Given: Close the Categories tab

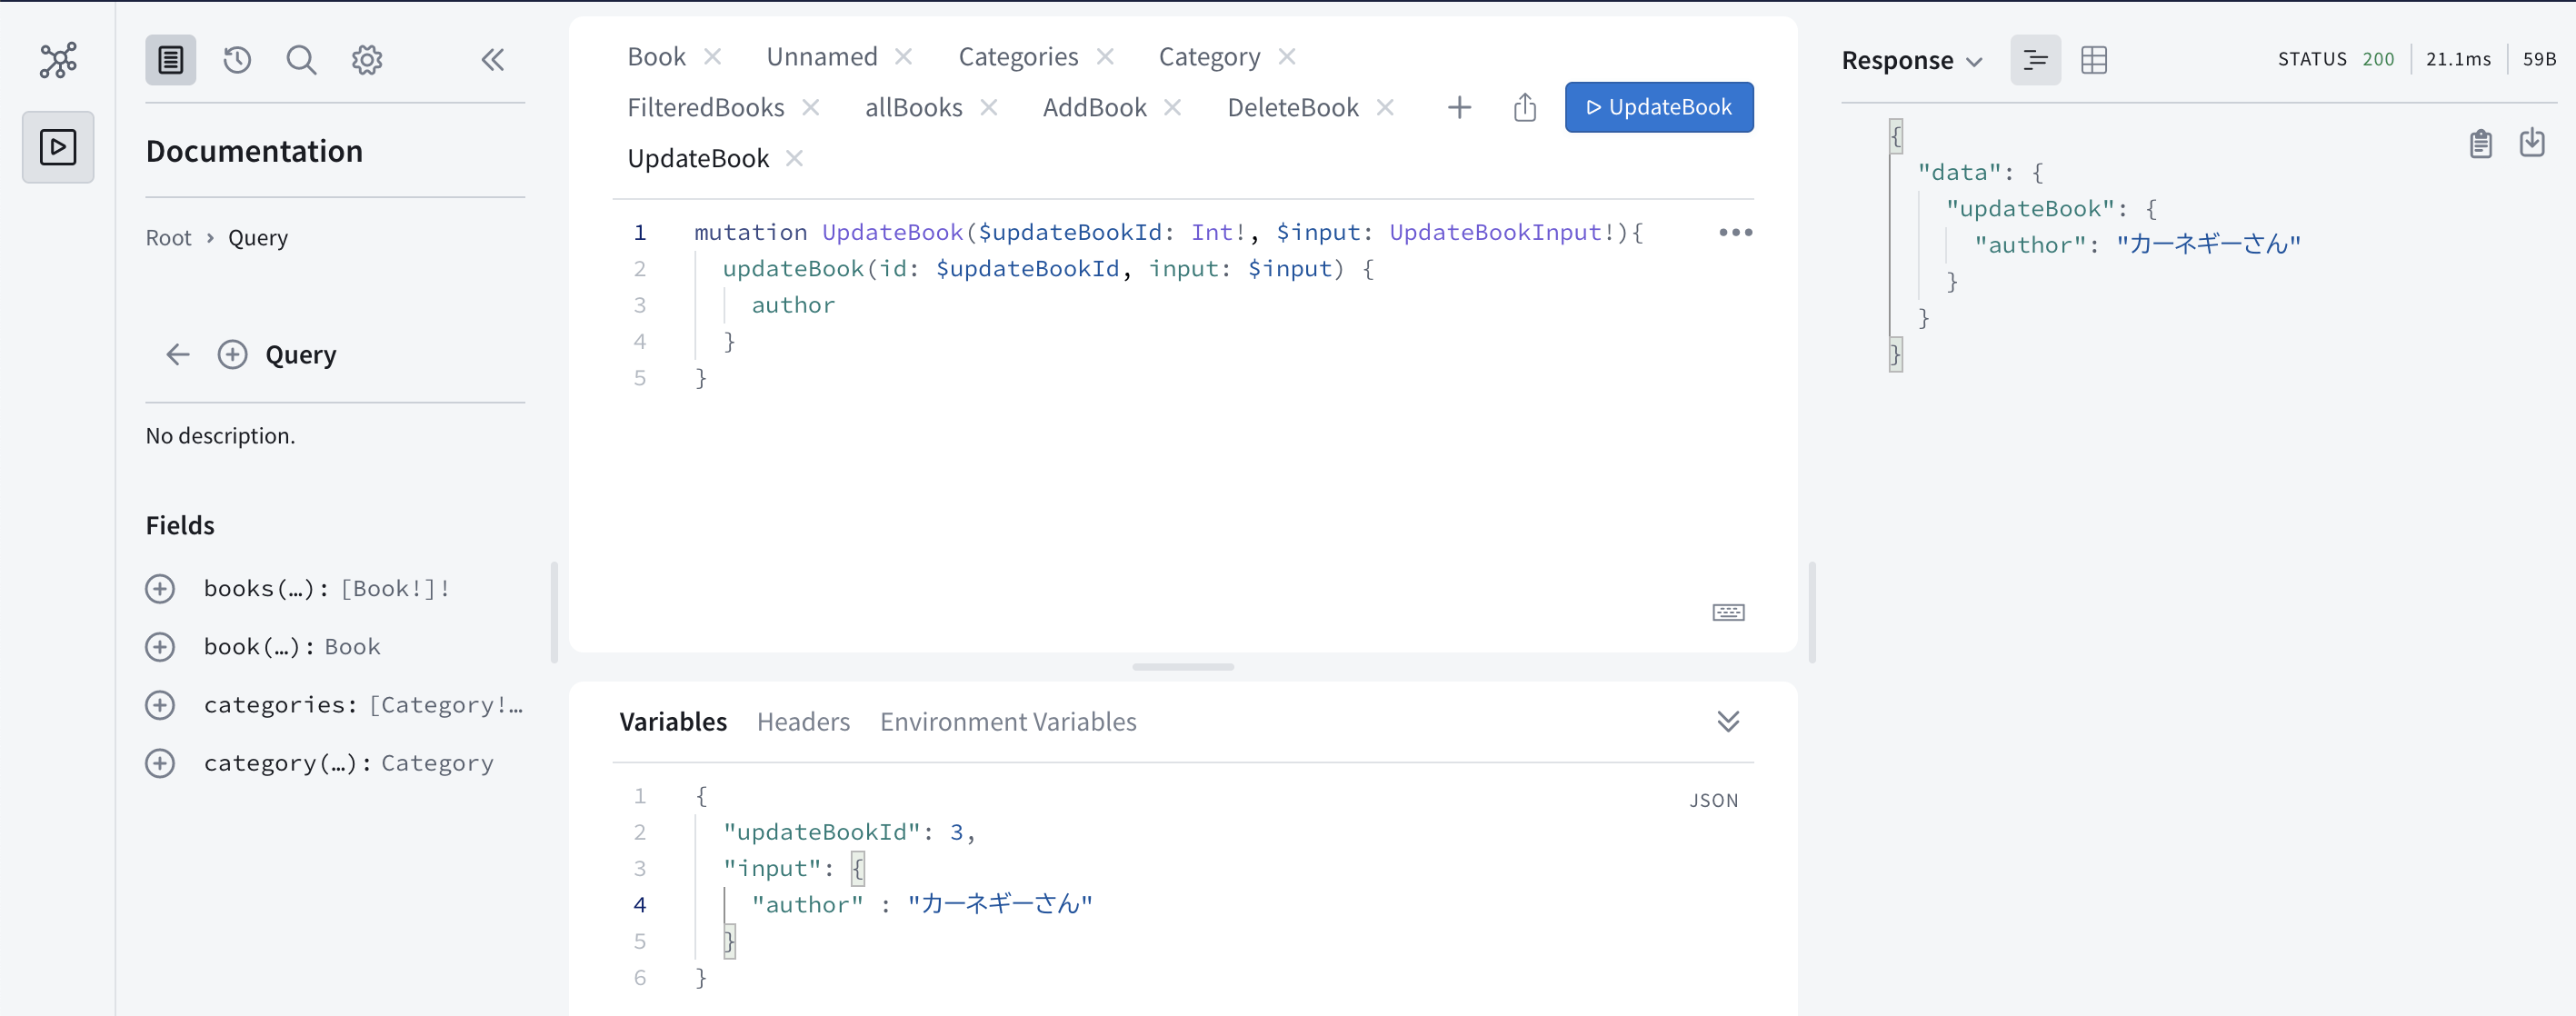Looking at the screenshot, I should point(1104,56).
